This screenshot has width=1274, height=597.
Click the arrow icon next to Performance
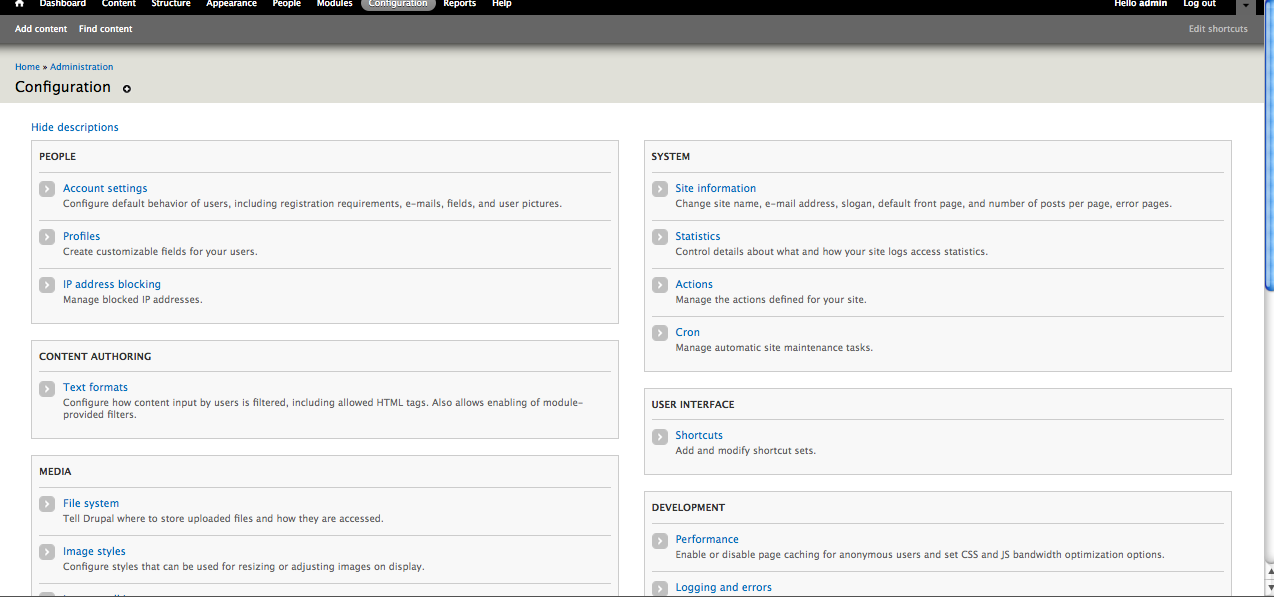point(659,539)
